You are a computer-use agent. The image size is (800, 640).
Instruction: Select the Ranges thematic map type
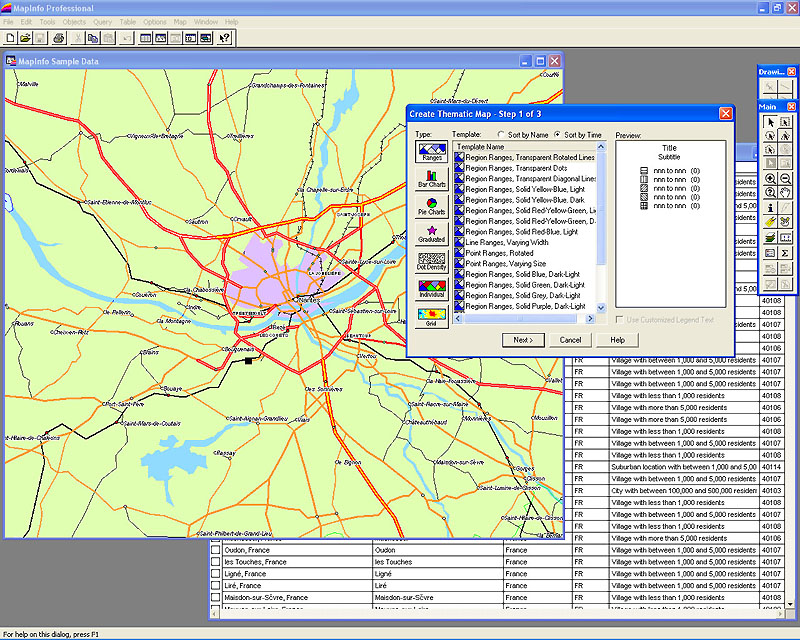(432, 151)
